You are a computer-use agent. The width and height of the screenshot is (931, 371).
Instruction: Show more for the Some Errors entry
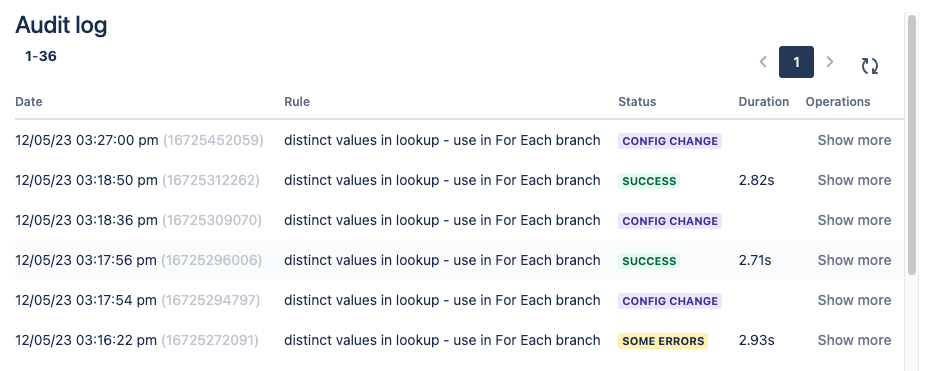tap(854, 340)
